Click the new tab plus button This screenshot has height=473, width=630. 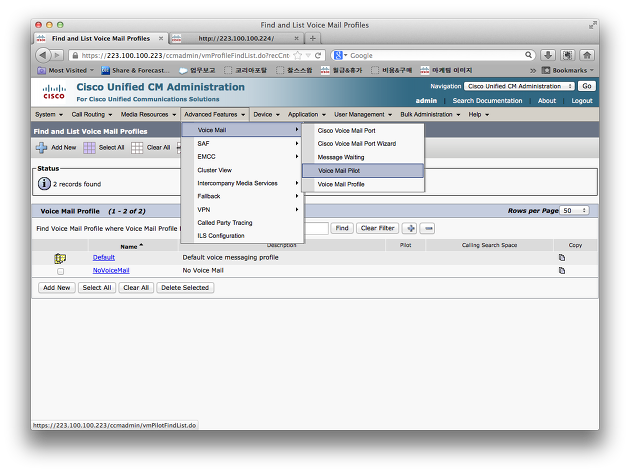click(313, 38)
